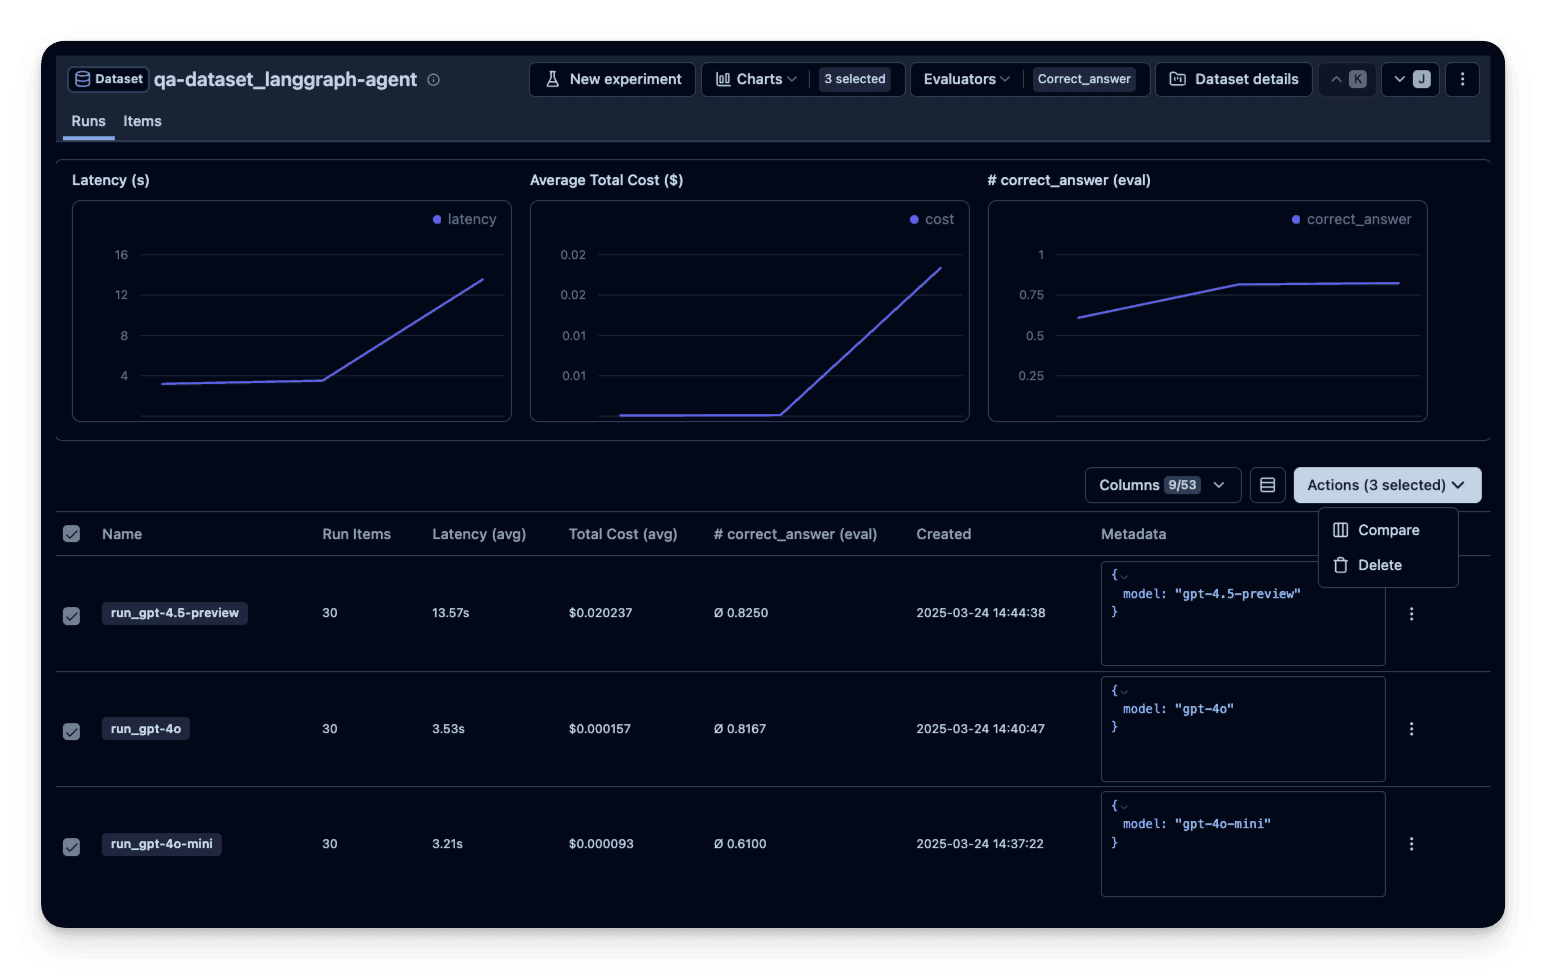The image size is (1546, 969).
Task: Click the latency legend item on the chart
Action: [465, 219]
